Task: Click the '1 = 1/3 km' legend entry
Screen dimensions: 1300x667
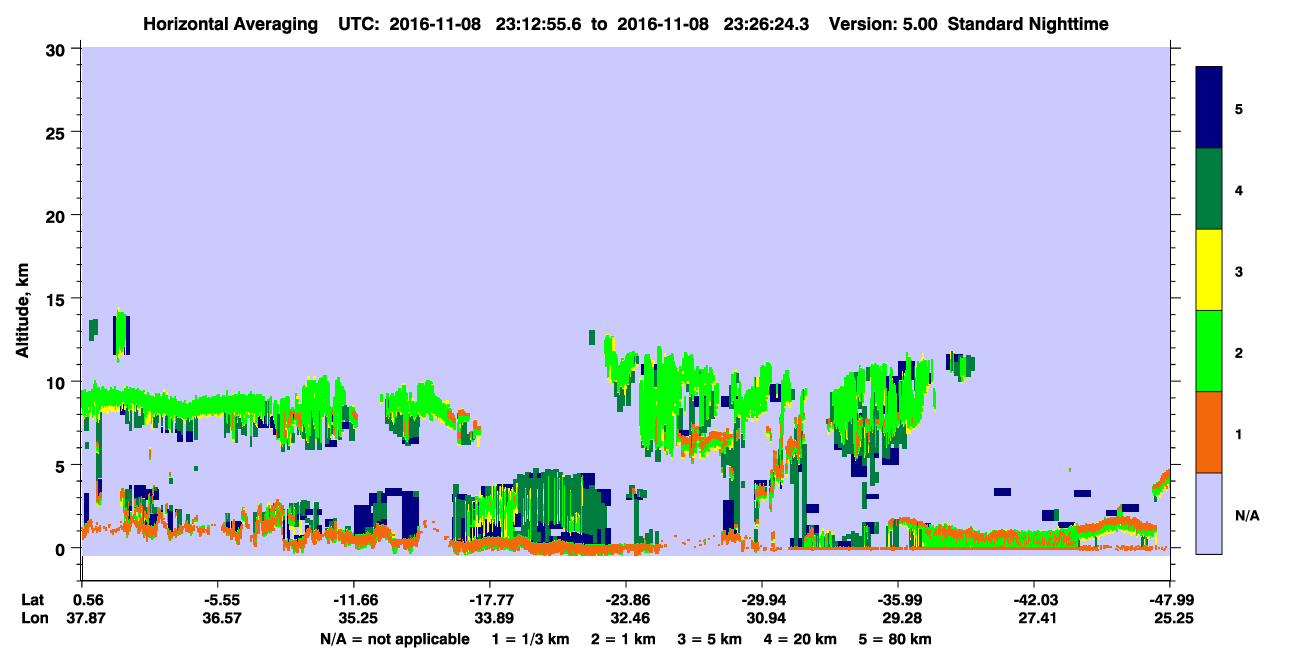Action: (533, 639)
